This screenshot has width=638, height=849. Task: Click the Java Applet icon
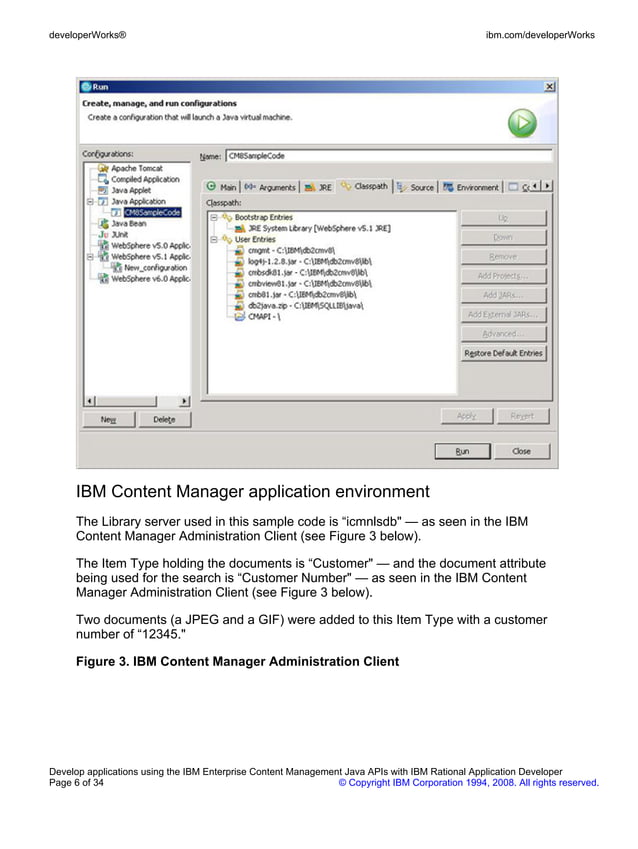103,190
